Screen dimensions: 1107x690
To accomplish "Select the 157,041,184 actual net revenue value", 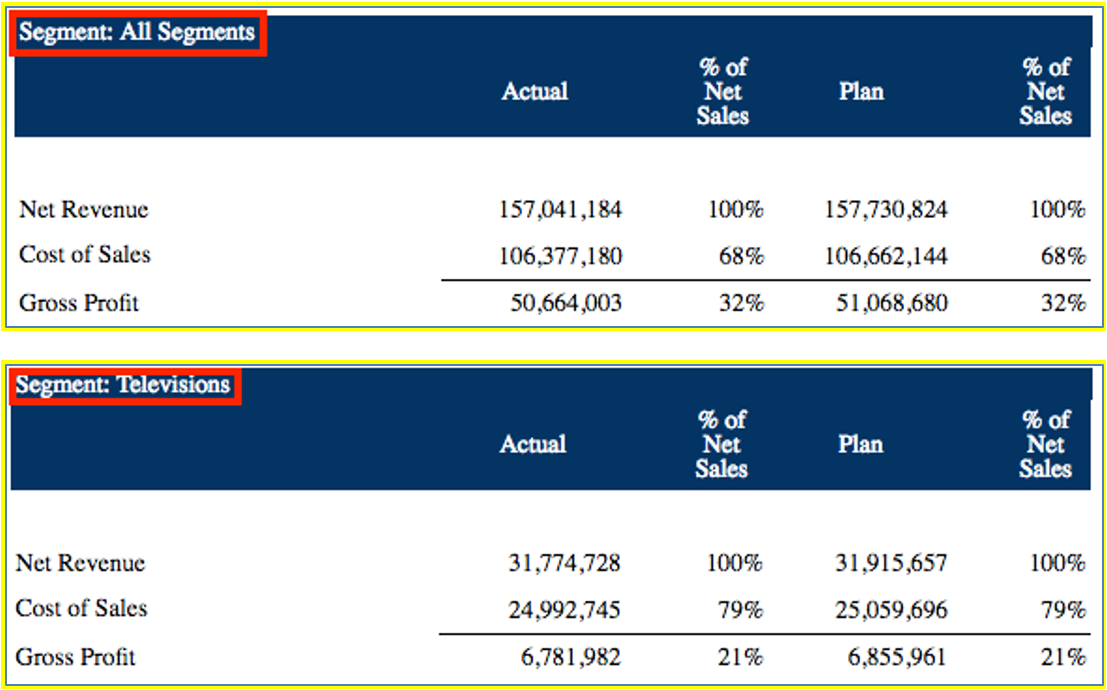I will pyautogui.click(x=560, y=210).
